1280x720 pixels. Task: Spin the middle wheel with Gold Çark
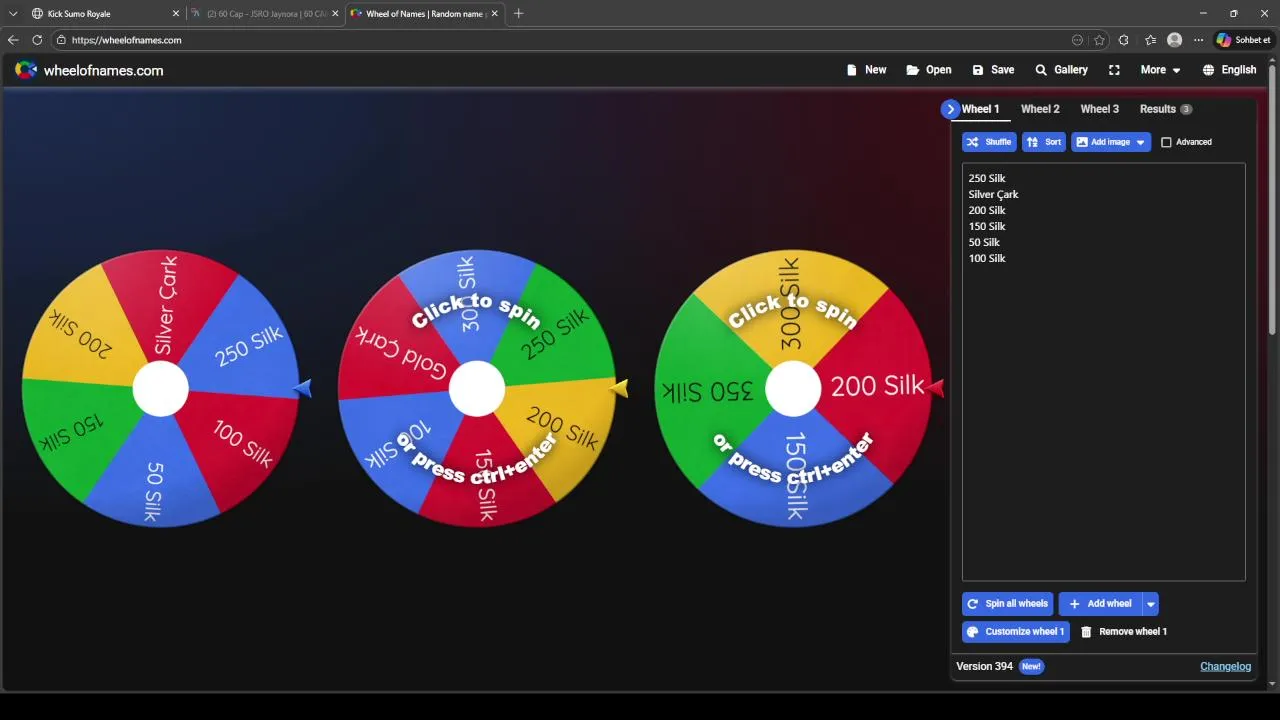477,388
